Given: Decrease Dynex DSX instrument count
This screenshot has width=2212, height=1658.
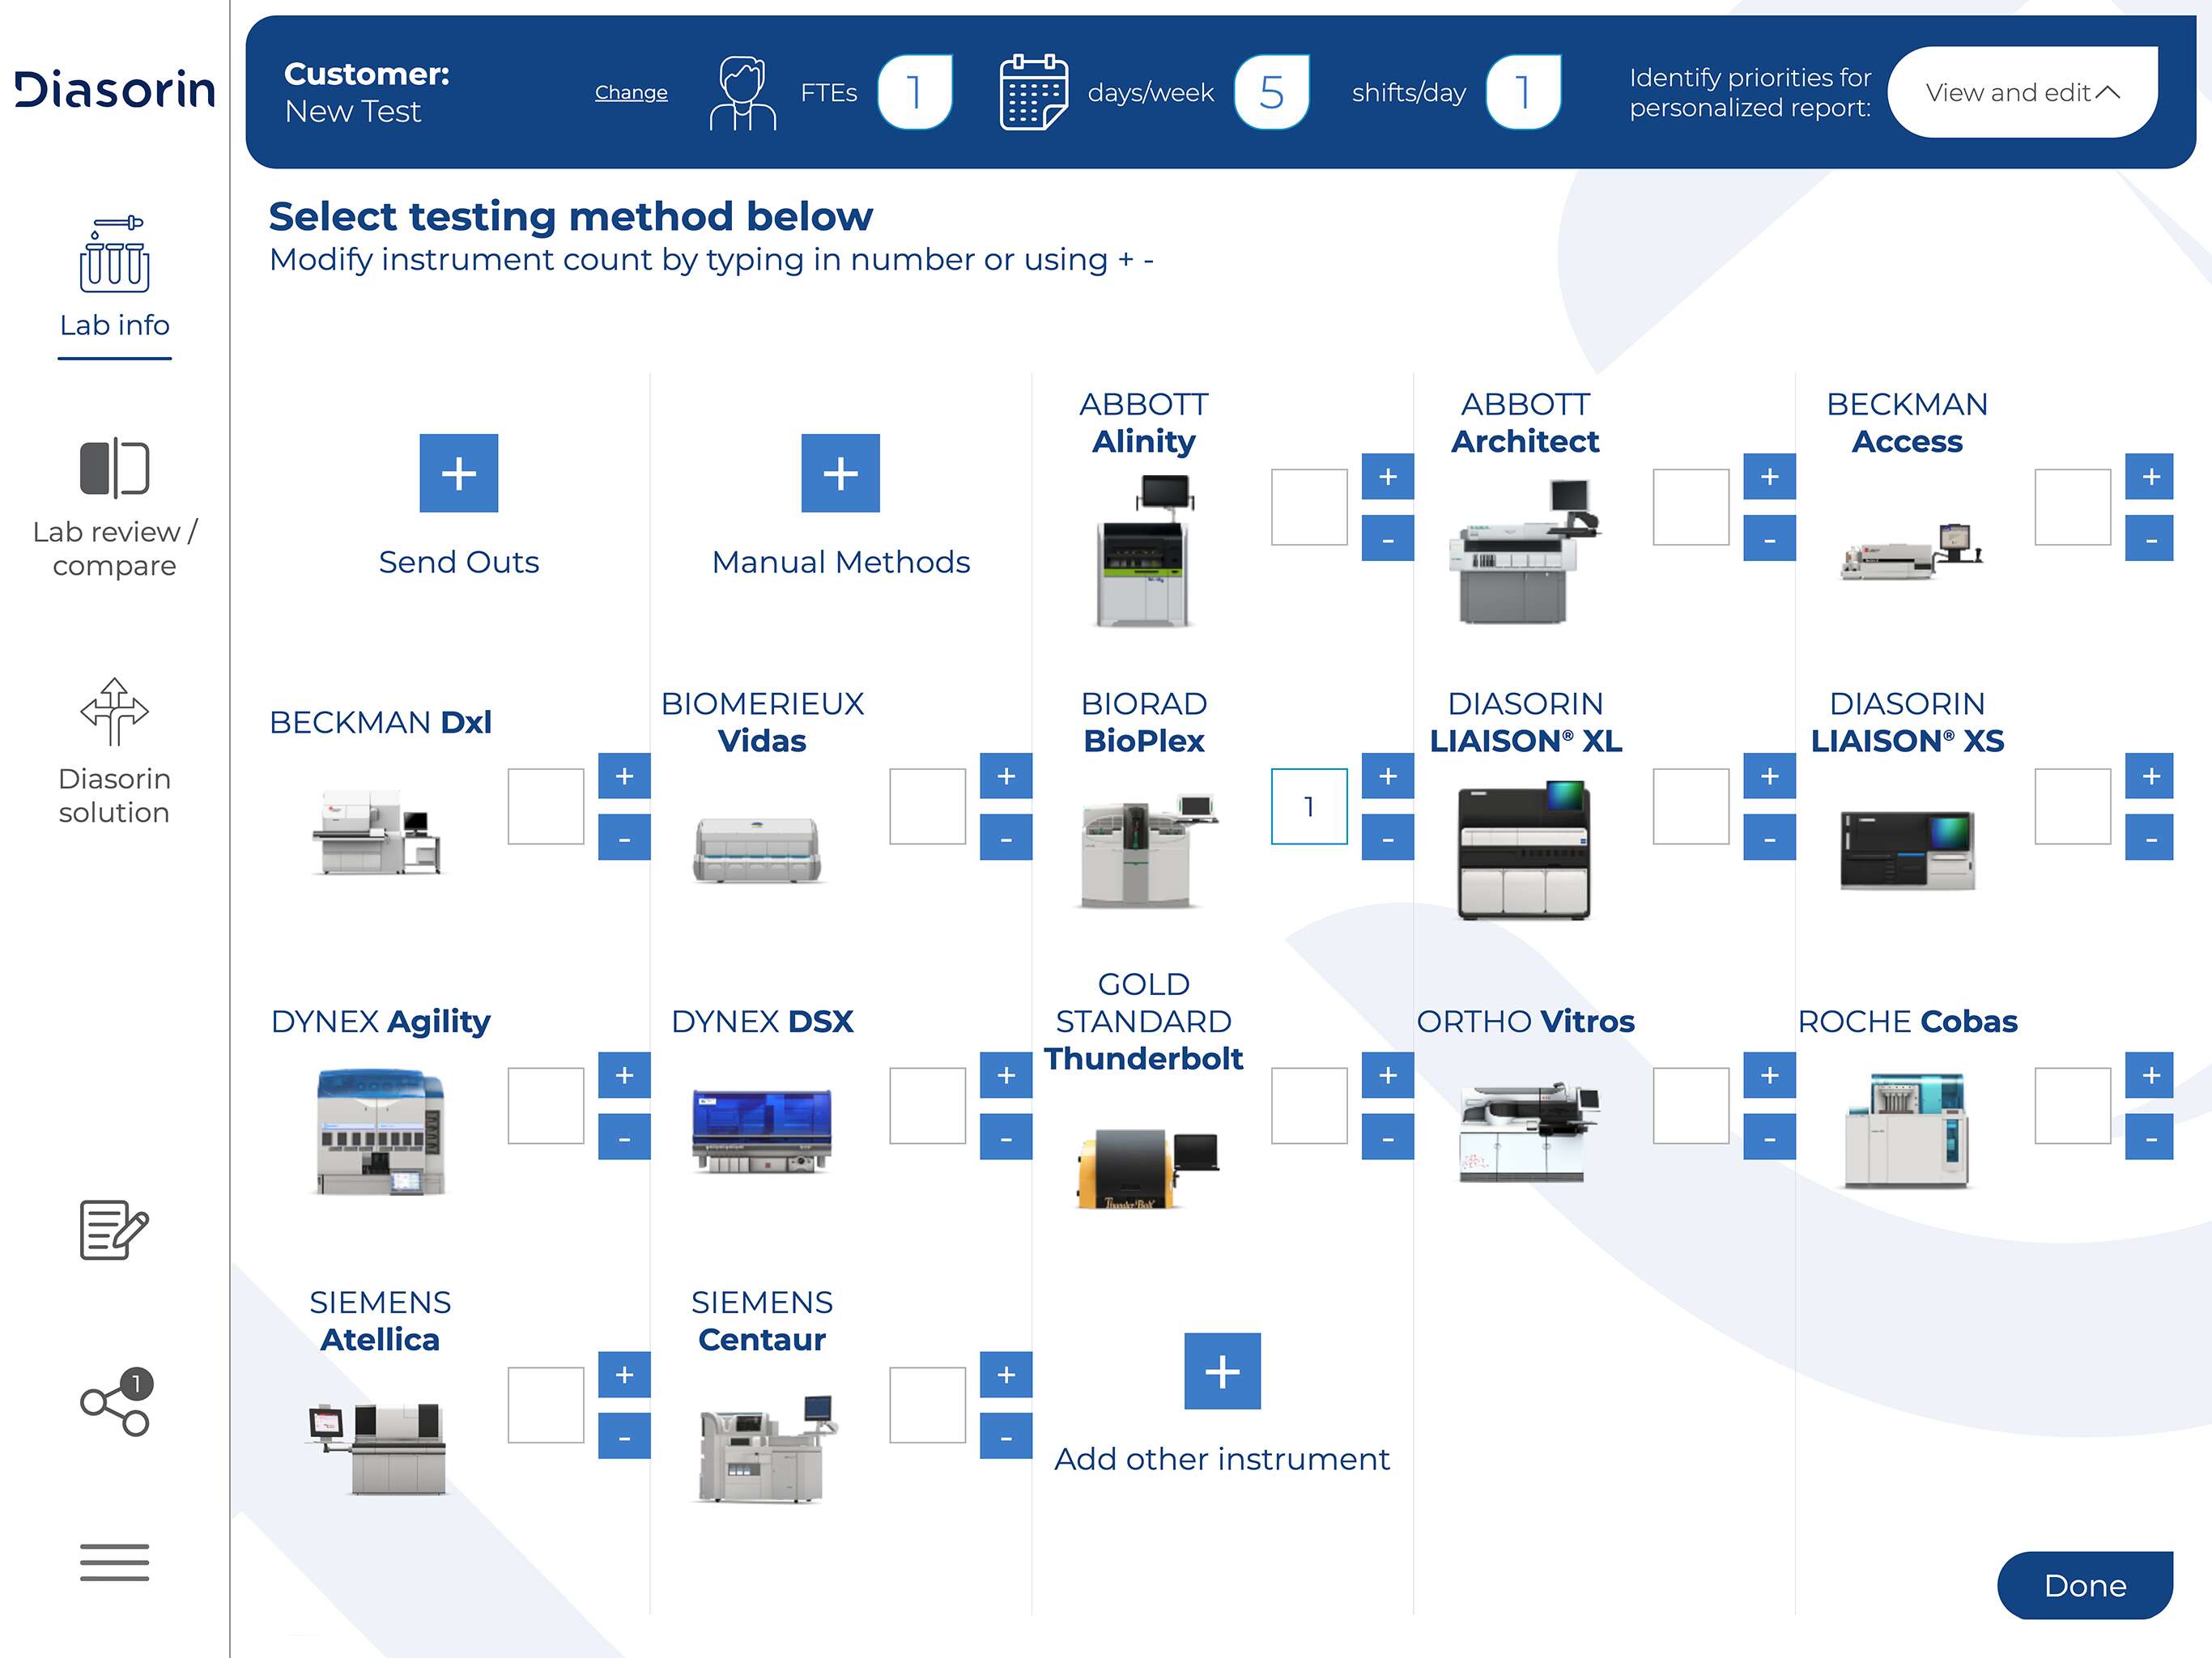Looking at the screenshot, I should click(1006, 1136).
